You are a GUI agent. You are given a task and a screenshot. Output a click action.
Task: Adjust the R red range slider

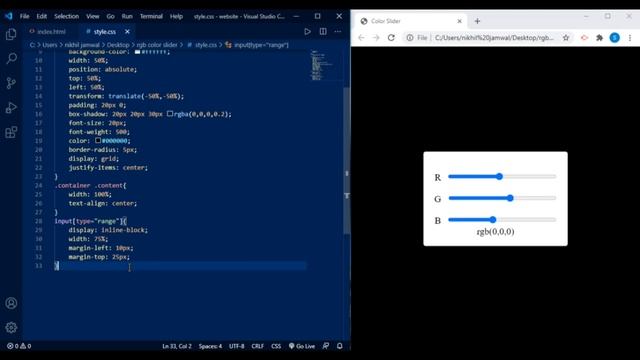pyautogui.click(x=502, y=176)
